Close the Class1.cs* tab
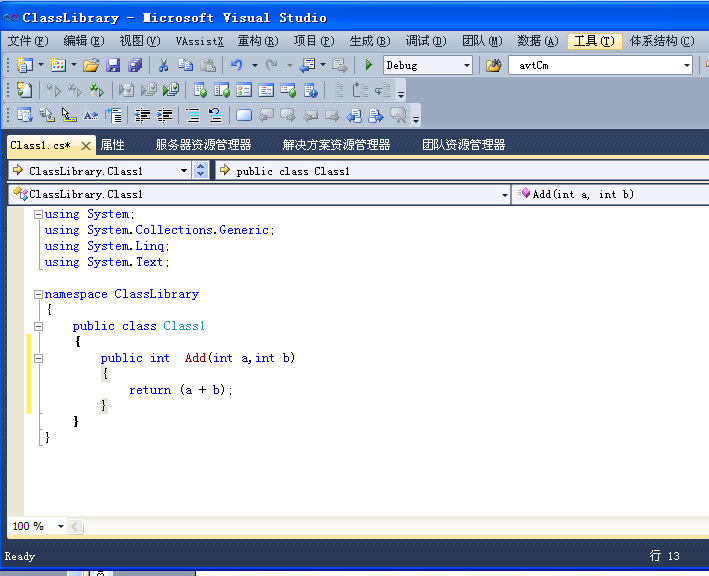The height and width of the screenshot is (576, 709). pos(86,146)
